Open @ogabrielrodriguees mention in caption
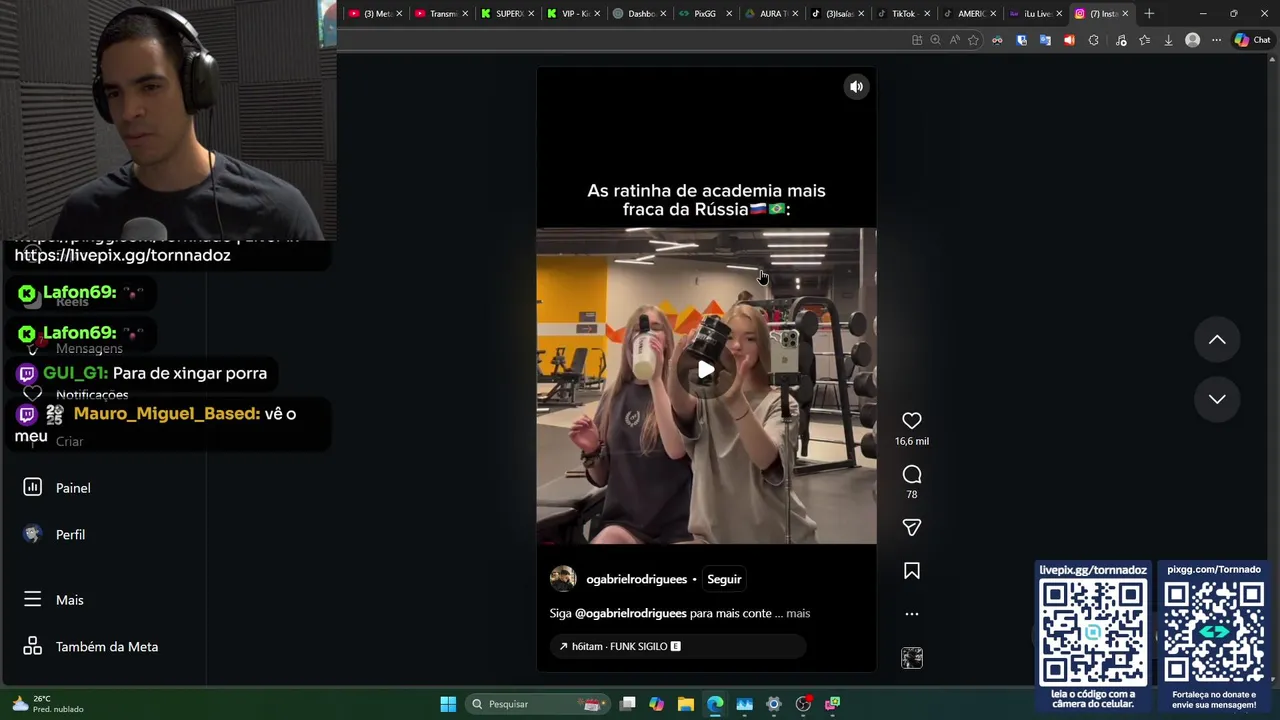The image size is (1280, 720). click(630, 613)
